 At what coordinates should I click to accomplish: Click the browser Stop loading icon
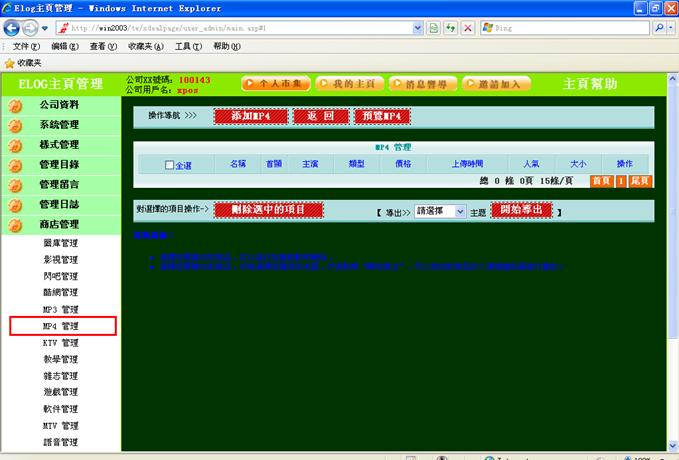[x=468, y=28]
